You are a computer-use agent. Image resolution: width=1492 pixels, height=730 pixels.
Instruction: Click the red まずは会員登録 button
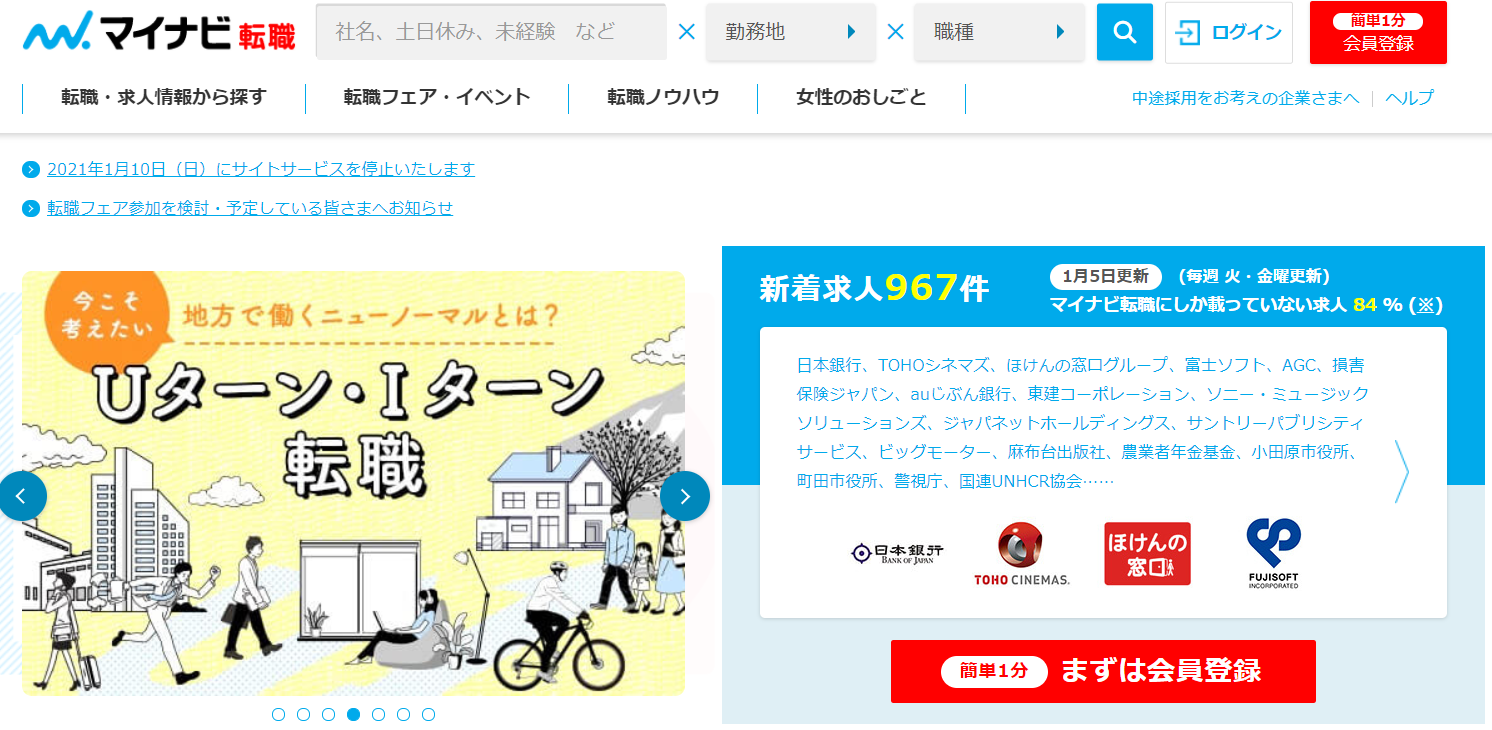(x=1103, y=671)
